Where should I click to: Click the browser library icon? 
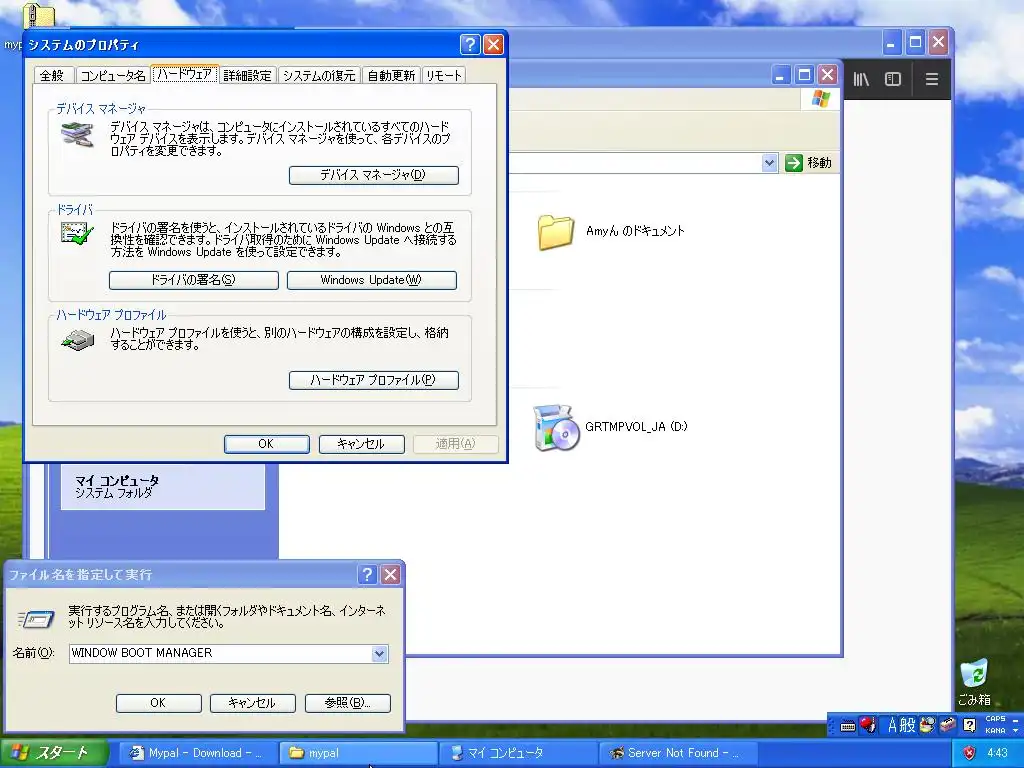(x=861, y=79)
